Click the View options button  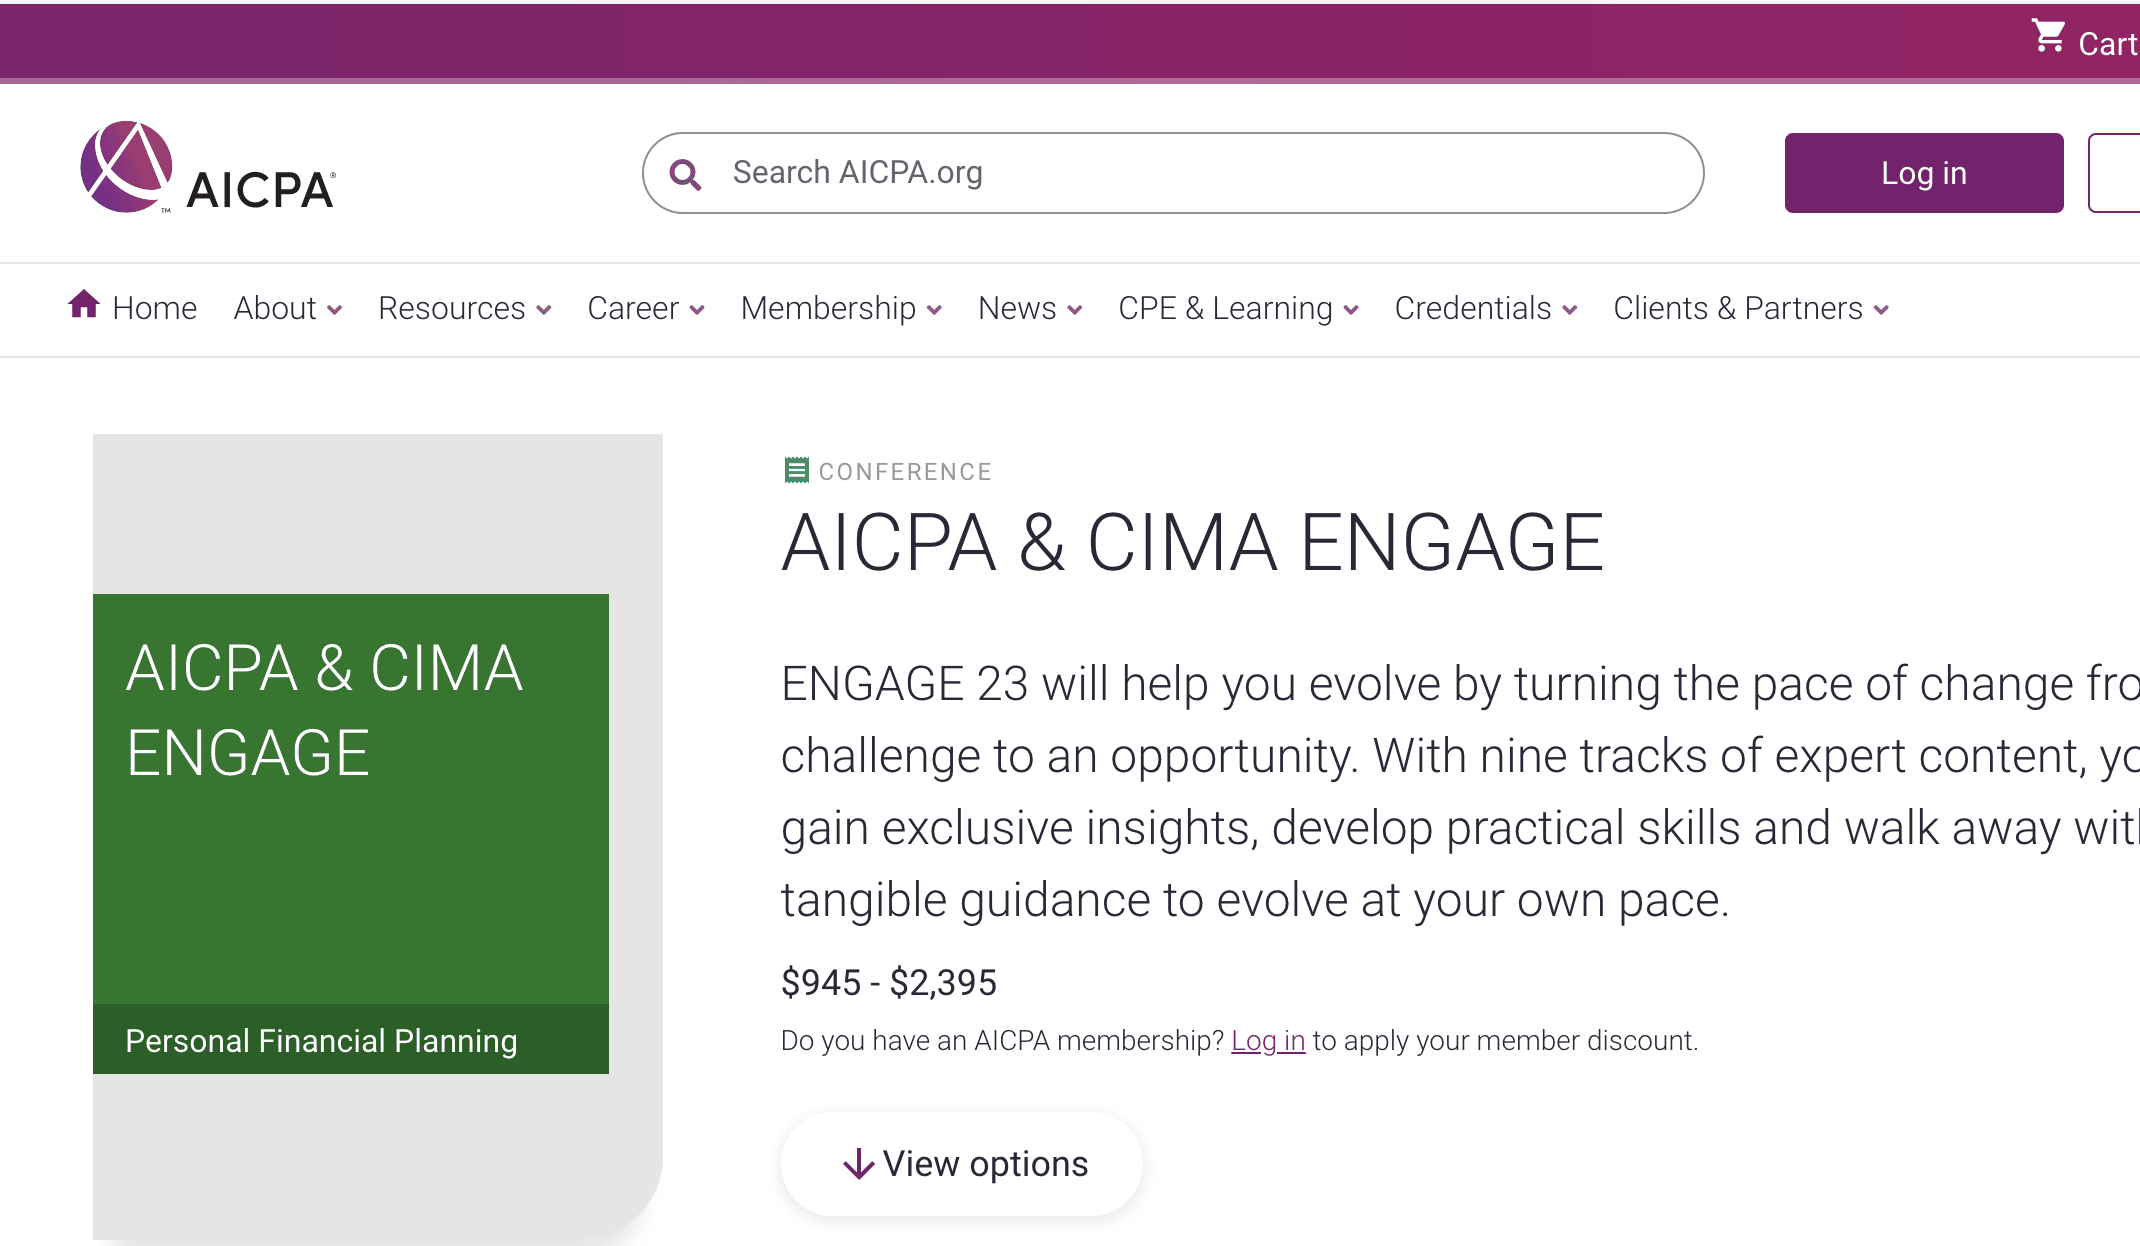[x=962, y=1164]
